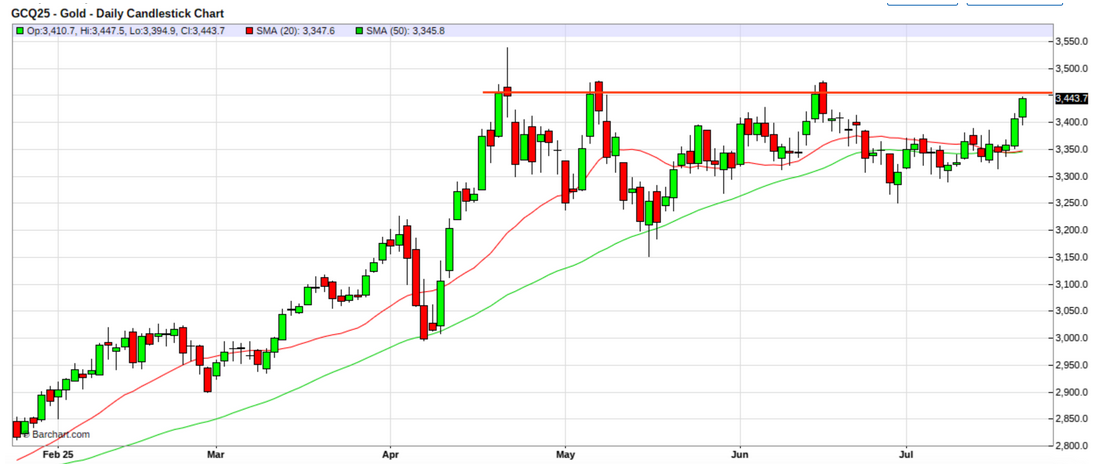Image resolution: width=1094 pixels, height=468 pixels.
Task: Click the 2,800.0 price axis label
Action: tap(1071, 446)
